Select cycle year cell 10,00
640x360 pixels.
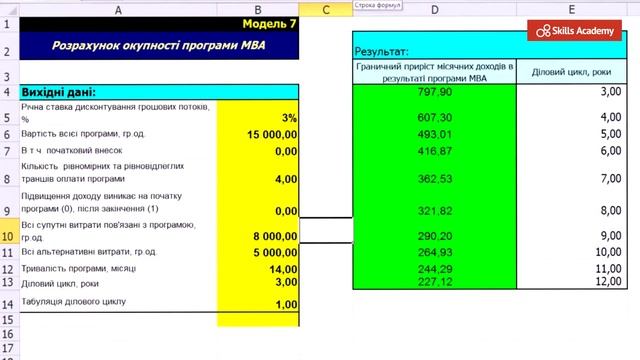[571, 252]
